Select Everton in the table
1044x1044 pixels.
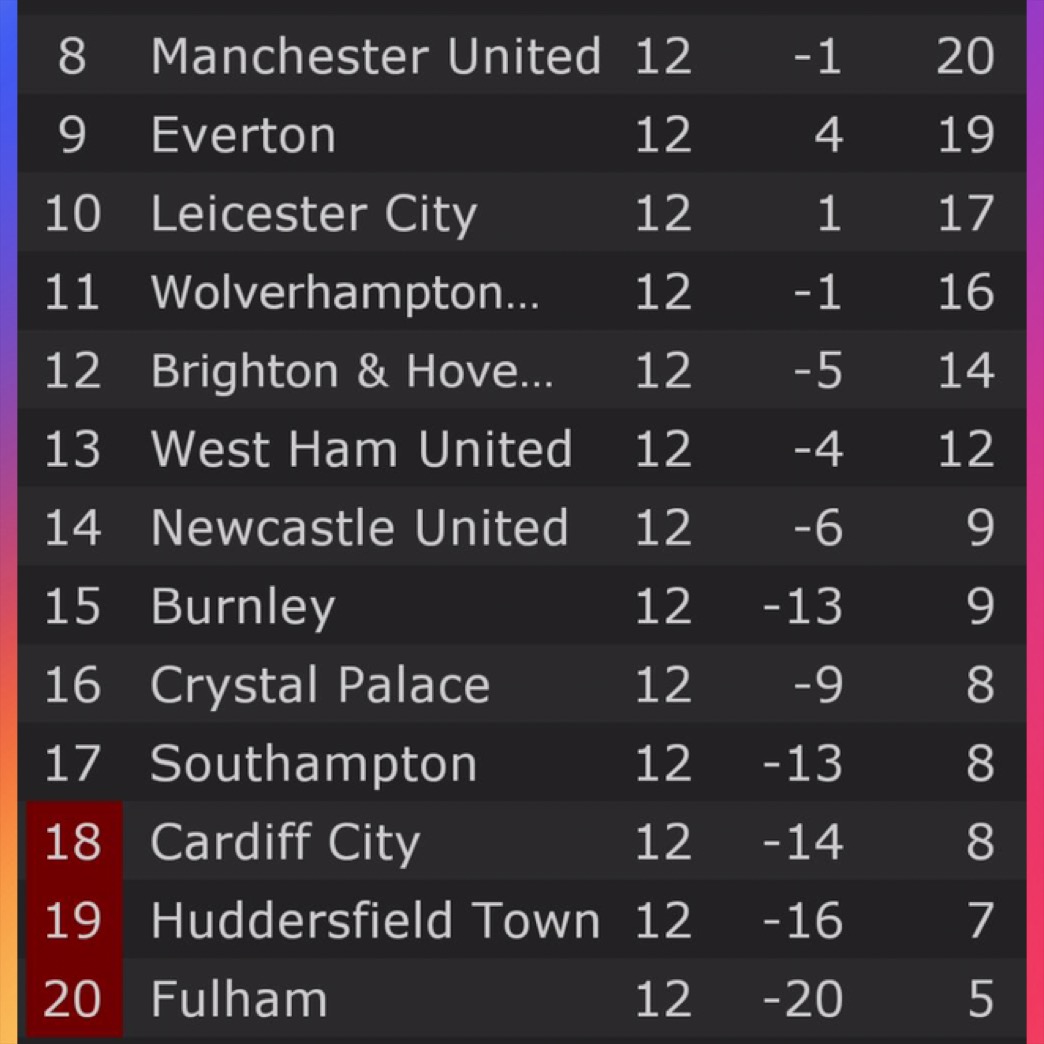click(243, 135)
